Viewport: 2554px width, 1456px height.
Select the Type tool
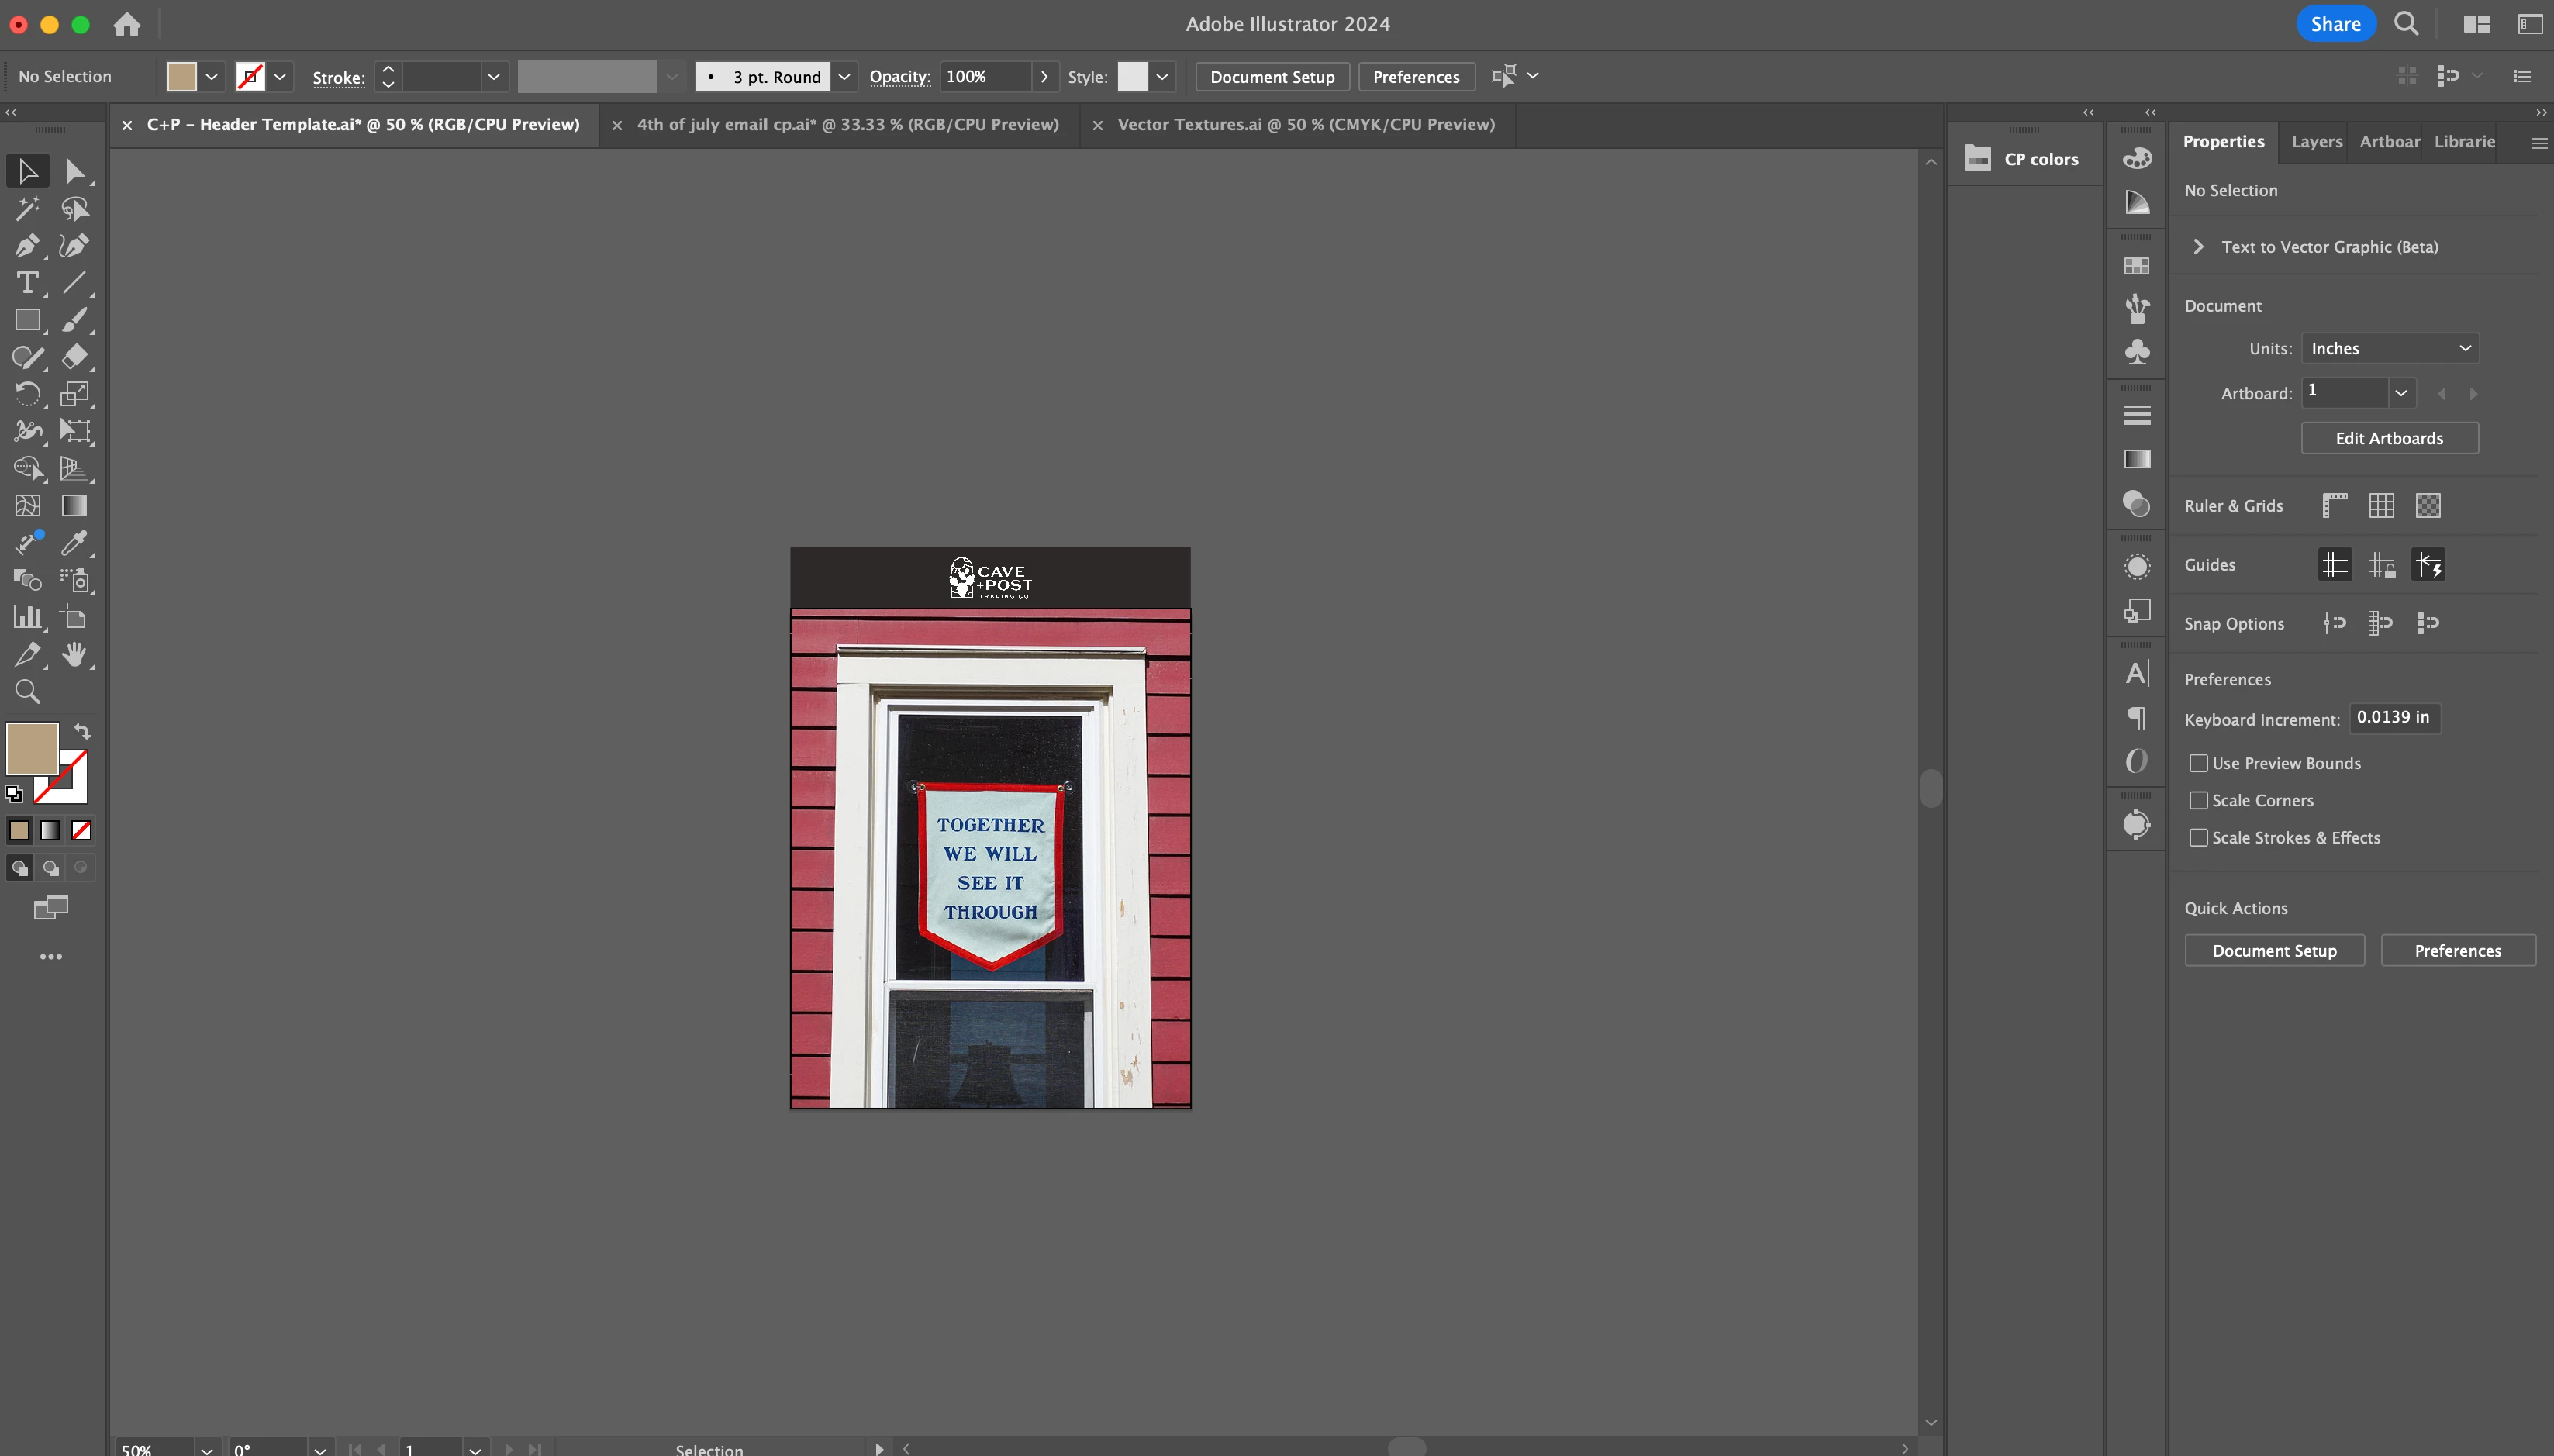pos(27,283)
